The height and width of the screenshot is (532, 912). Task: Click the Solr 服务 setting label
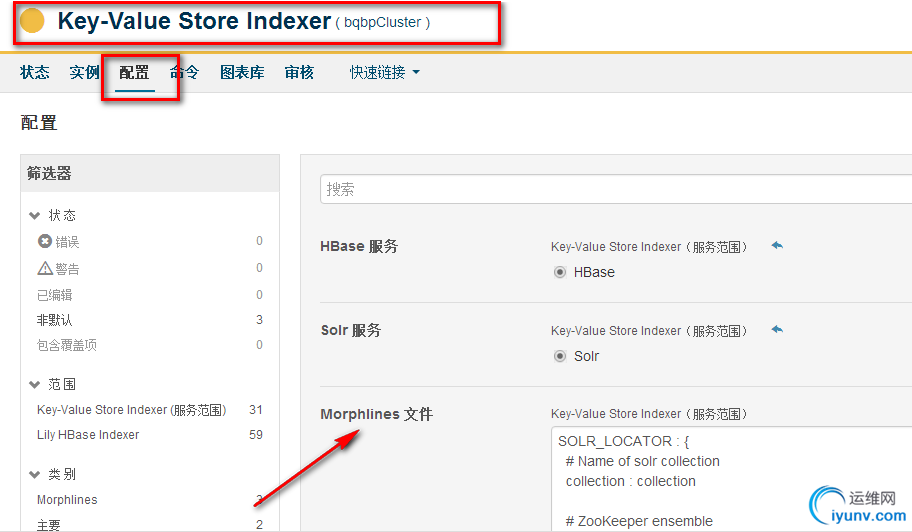351,330
